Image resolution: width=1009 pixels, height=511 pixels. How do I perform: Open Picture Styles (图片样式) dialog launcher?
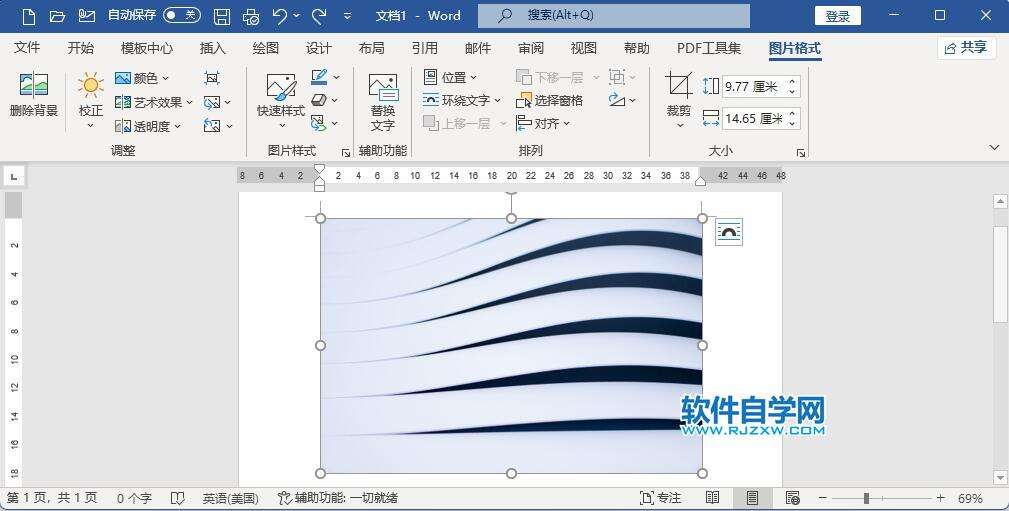tap(346, 153)
